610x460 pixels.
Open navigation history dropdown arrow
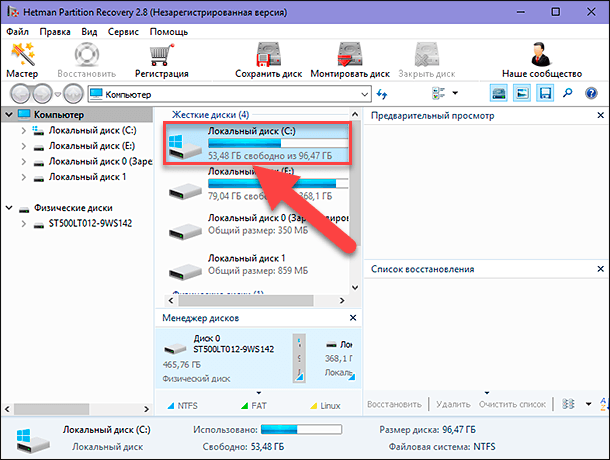pos(58,94)
